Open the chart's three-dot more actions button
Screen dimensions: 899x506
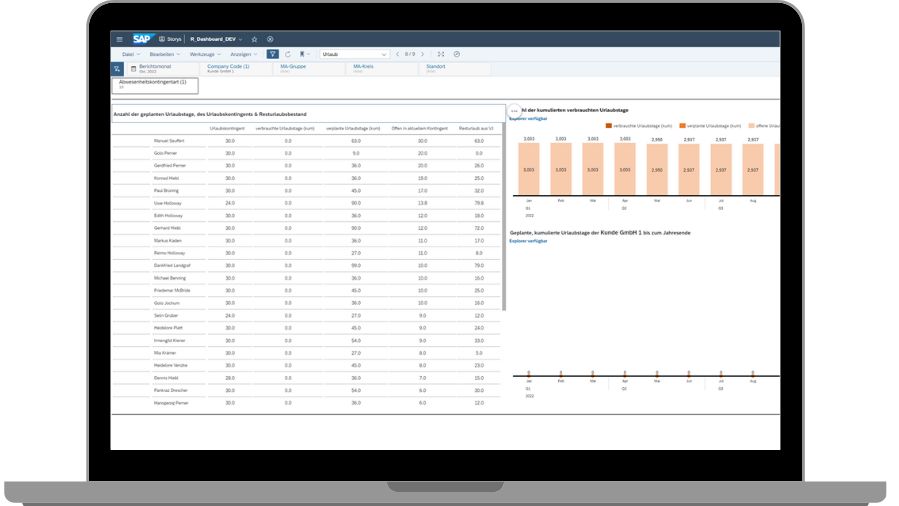(514, 110)
